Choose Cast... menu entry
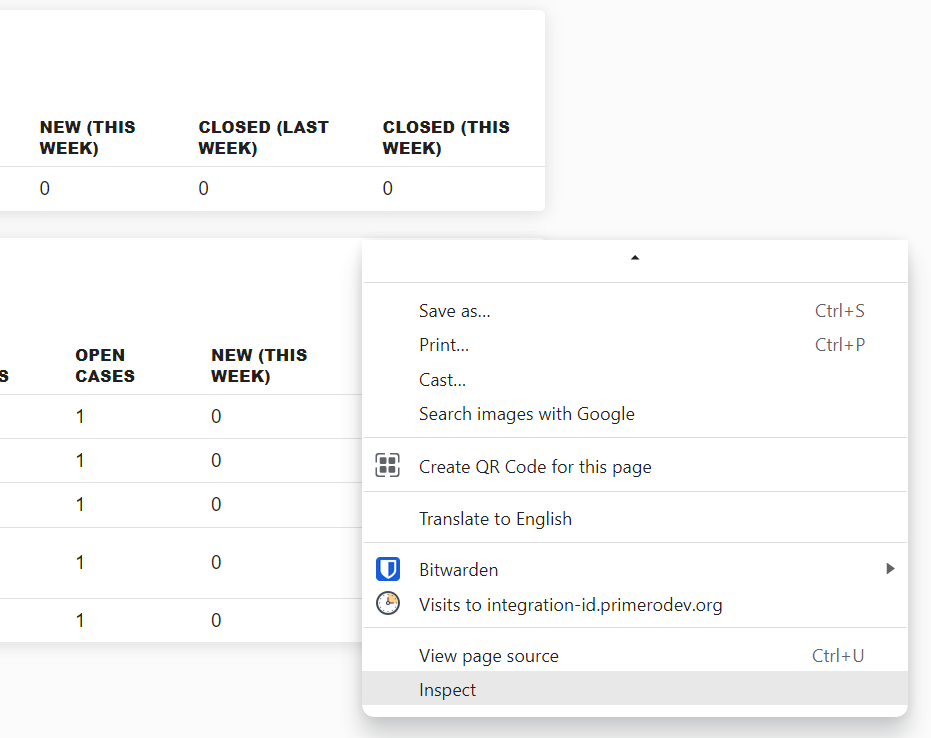 (635, 379)
